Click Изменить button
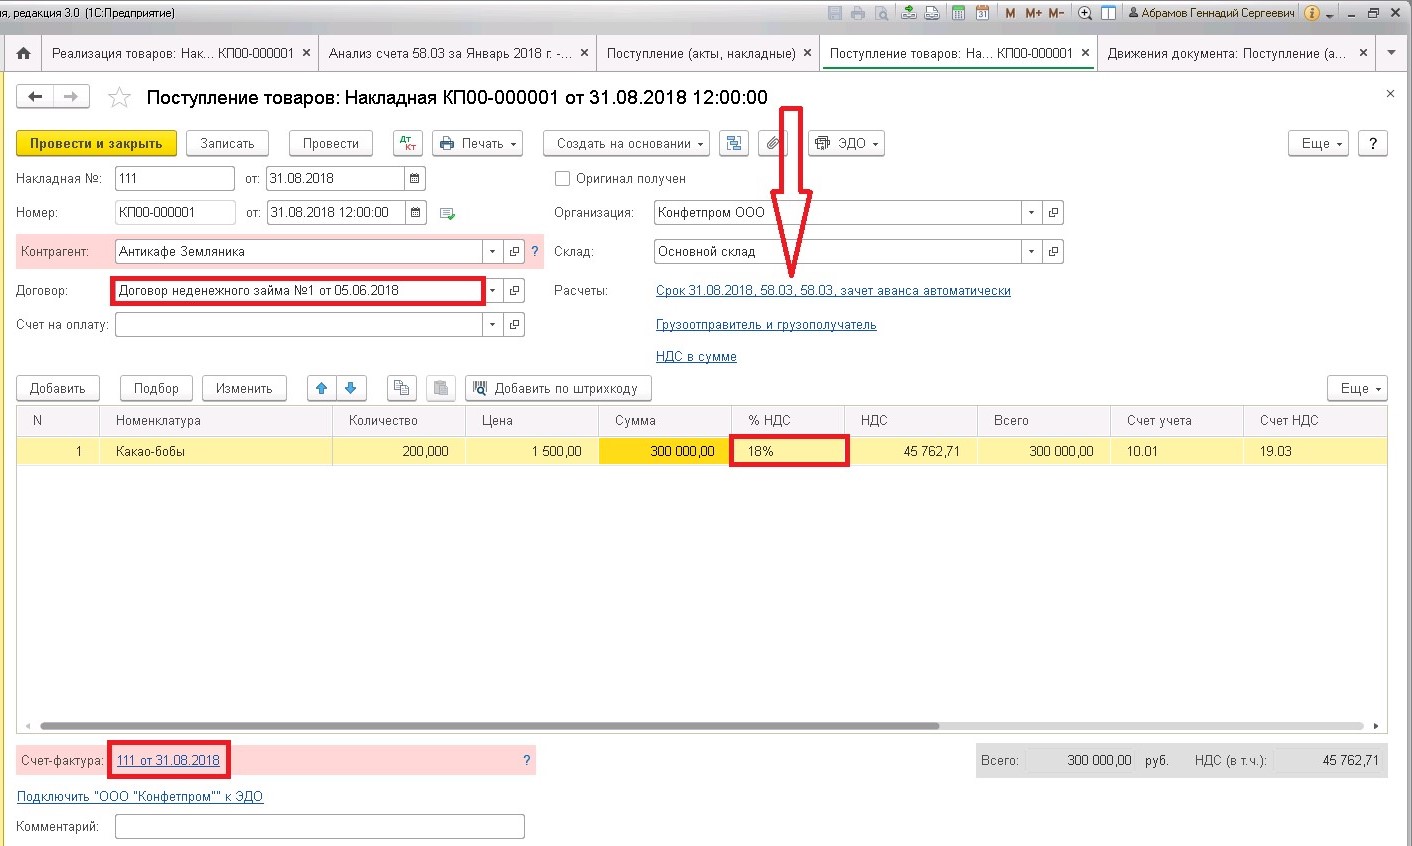Image resolution: width=1412 pixels, height=846 pixels. coord(244,388)
